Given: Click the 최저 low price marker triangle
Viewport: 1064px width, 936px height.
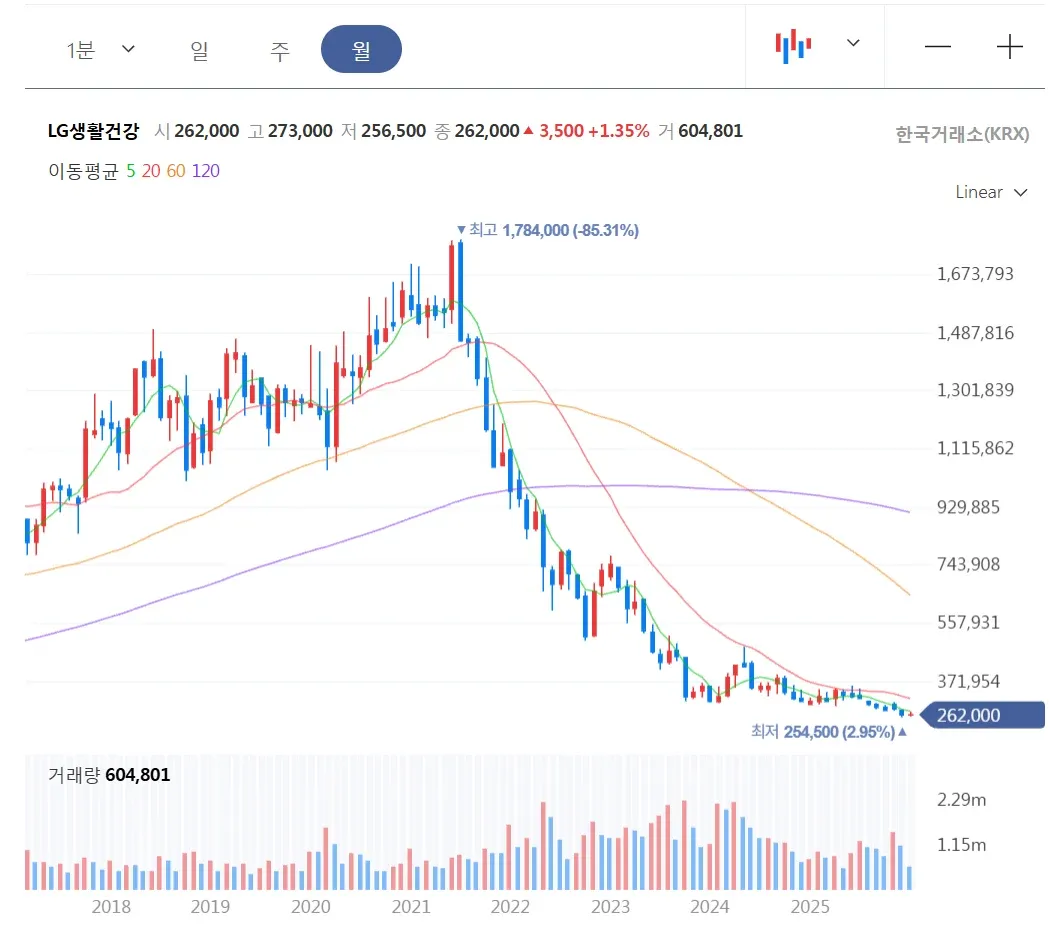Looking at the screenshot, I should [x=903, y=733].
